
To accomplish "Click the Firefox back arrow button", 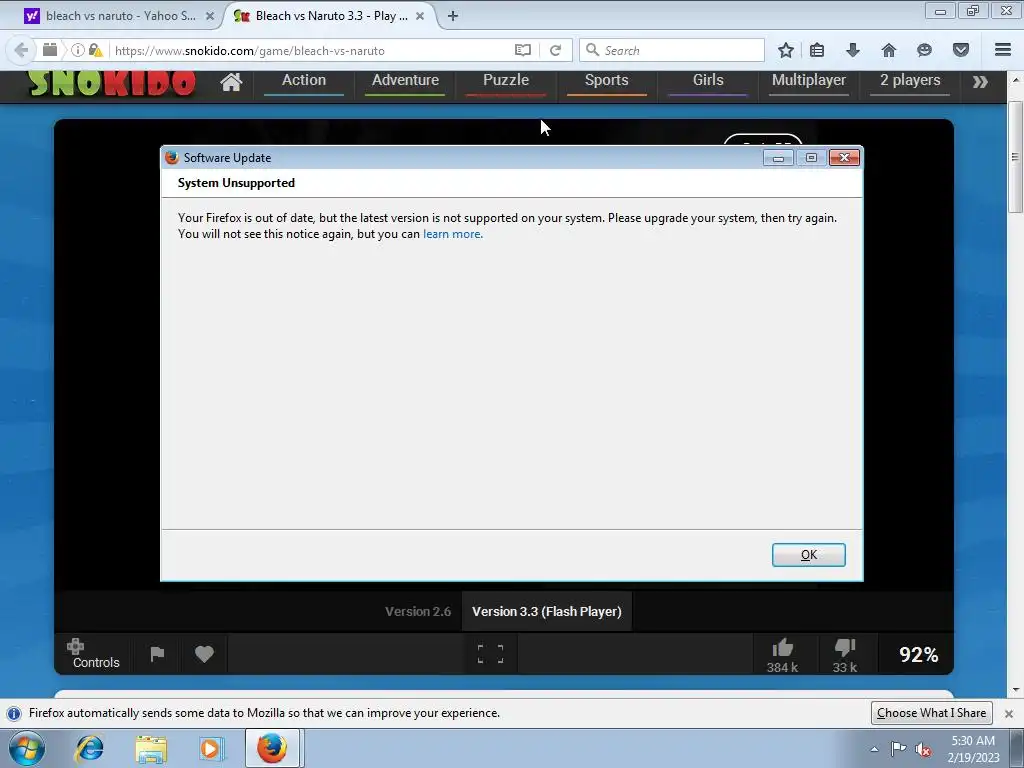I will coord(21,50).
